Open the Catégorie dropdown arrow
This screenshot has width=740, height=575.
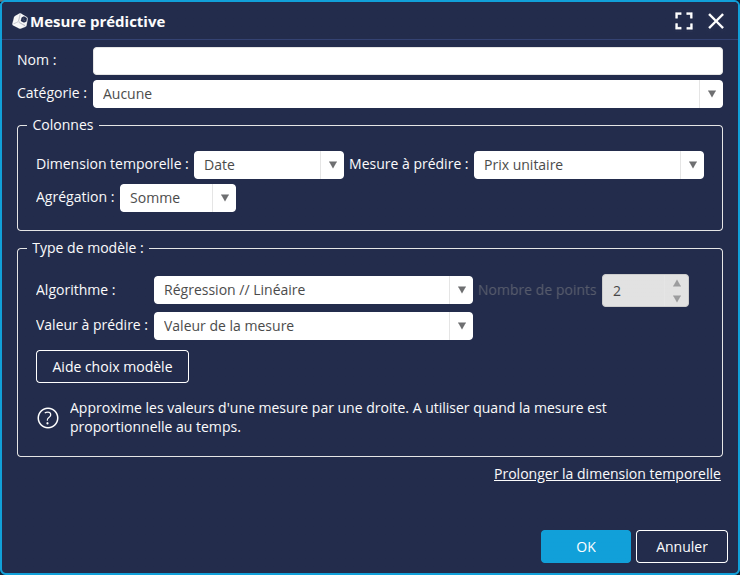[x=711, y=94]
